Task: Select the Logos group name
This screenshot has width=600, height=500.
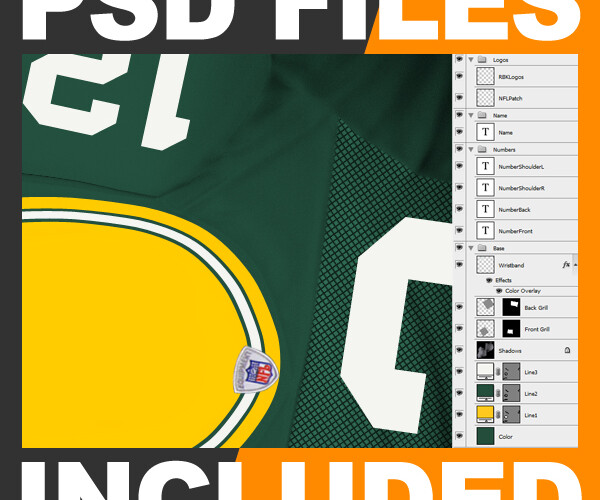Action: [501, 60]
